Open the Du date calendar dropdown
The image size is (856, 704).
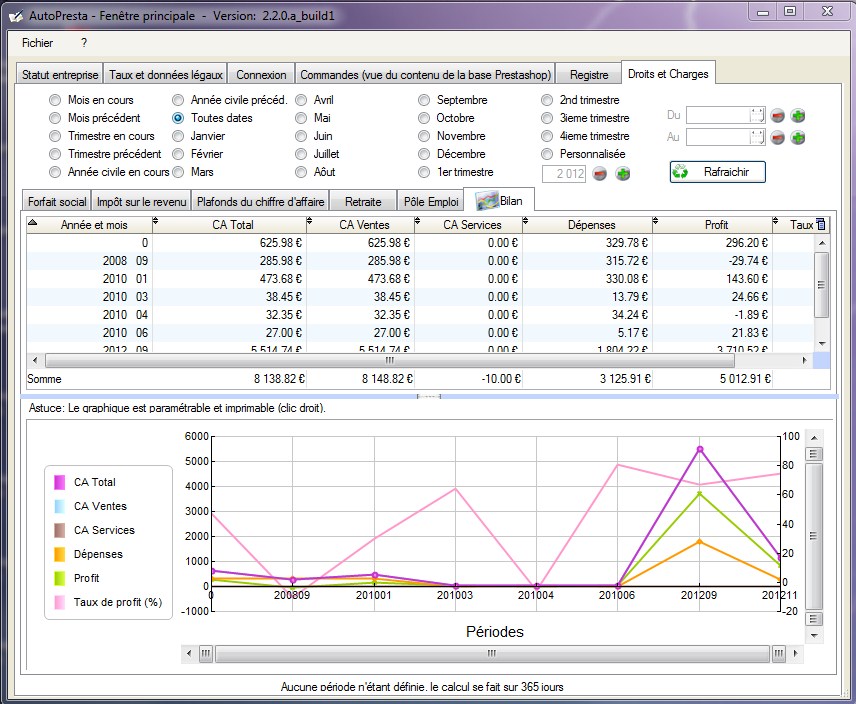756,116
